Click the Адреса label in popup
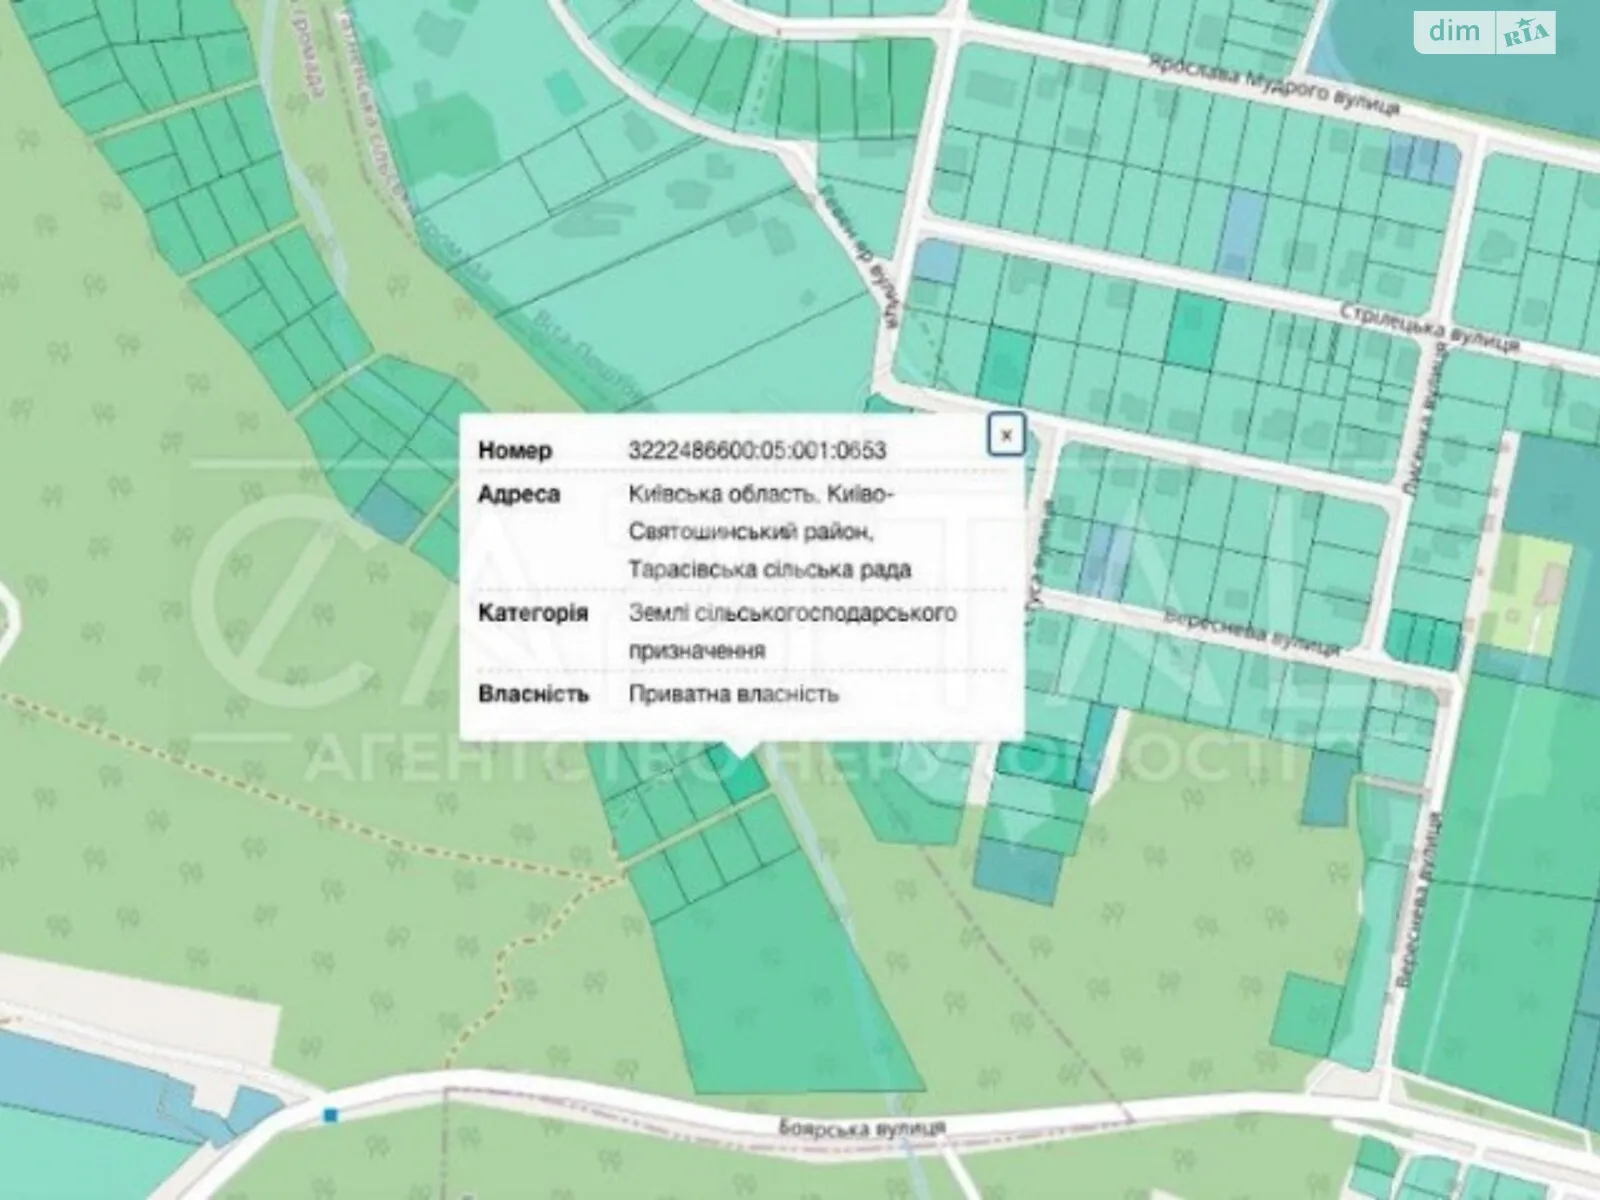Image resolution: width=1600 pixels, height=1200 pixels. (x=519, y=494)
